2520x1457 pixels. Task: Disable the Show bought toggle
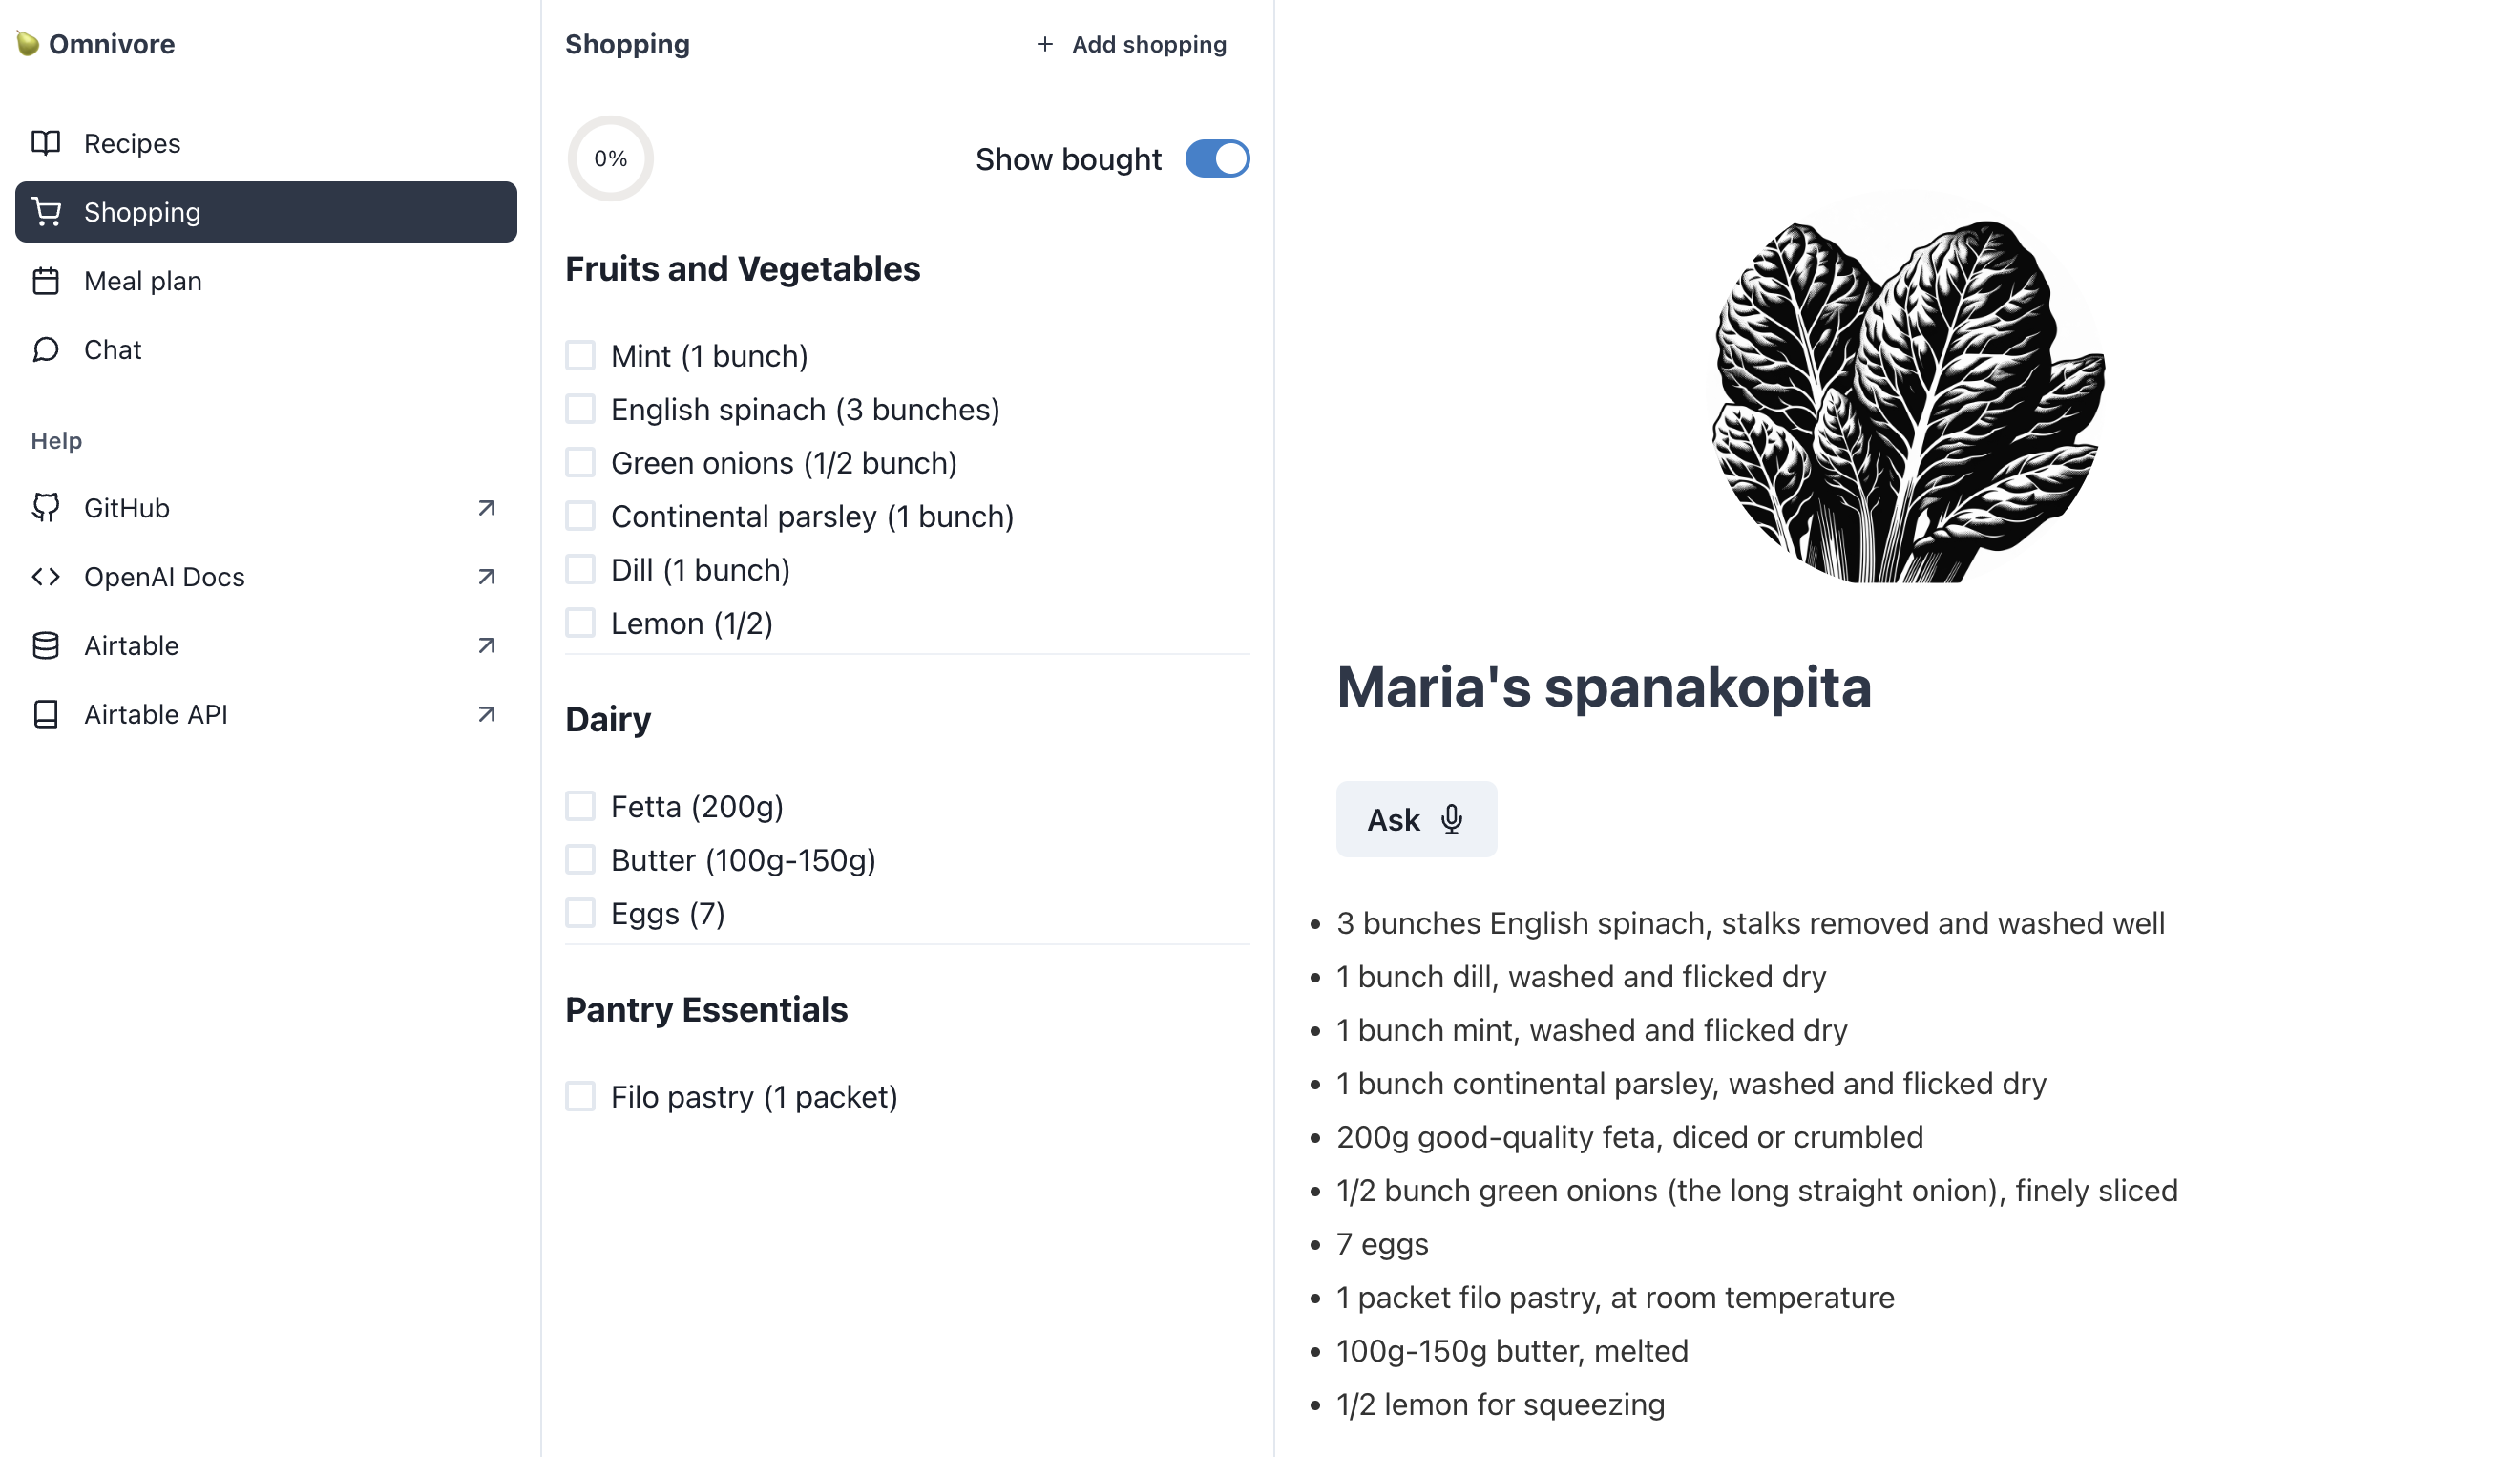(1216, 158)
